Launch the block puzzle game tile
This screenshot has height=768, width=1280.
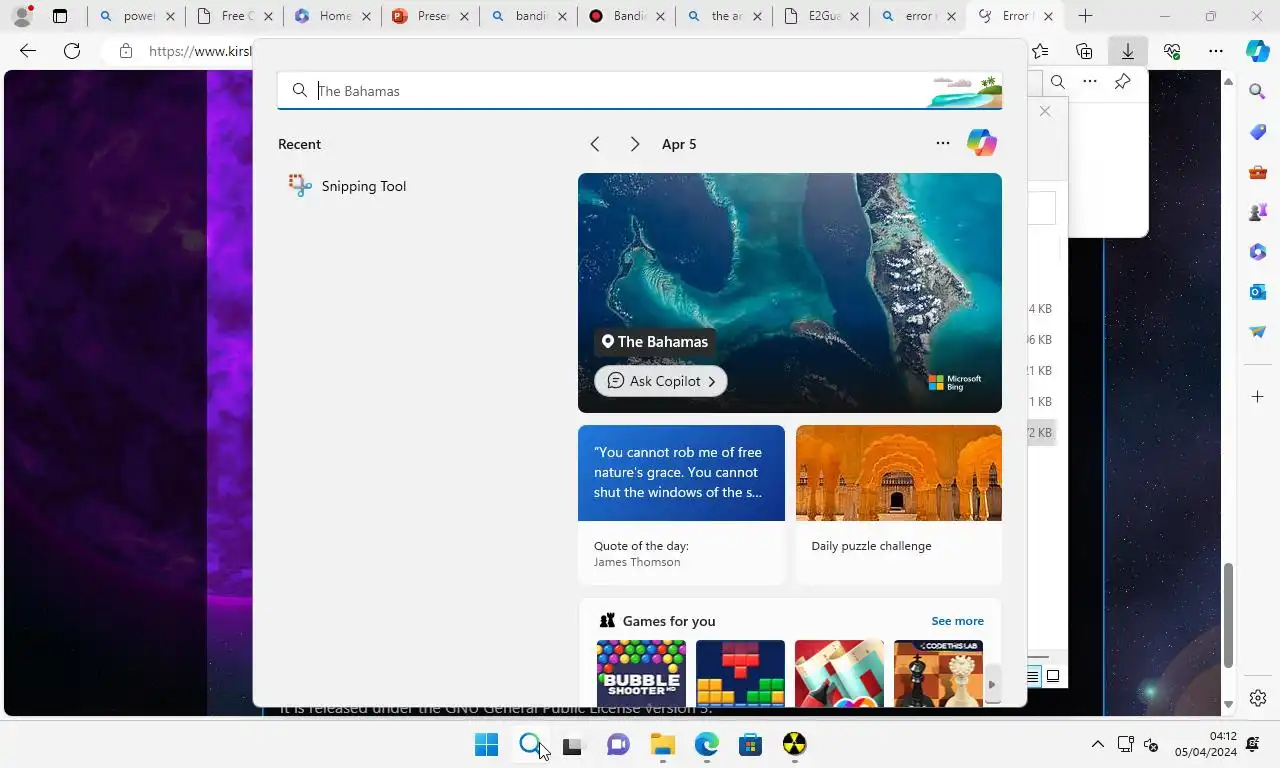(740, 673)
